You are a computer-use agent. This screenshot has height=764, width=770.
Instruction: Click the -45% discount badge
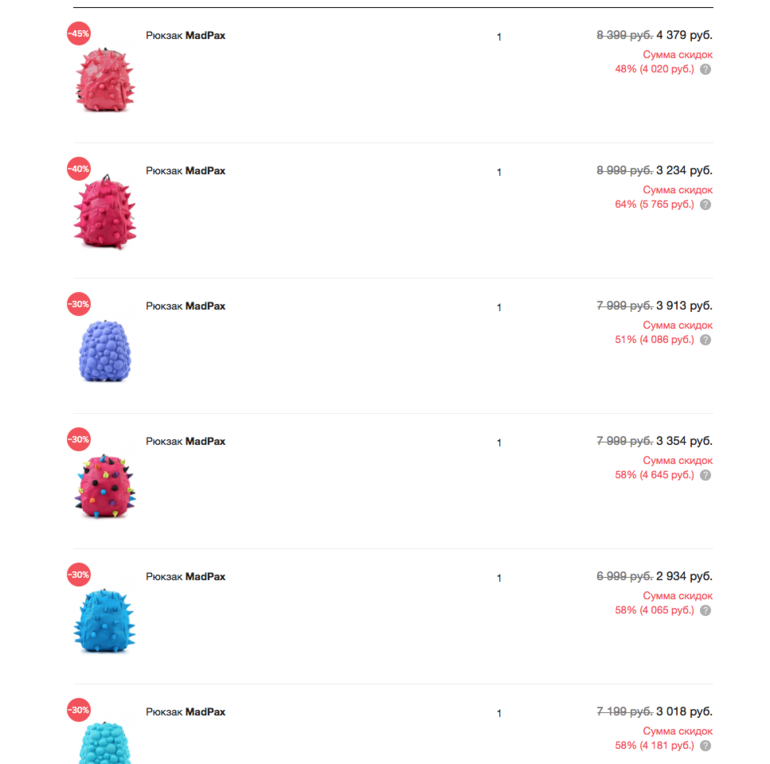click(x=79, y=33)
